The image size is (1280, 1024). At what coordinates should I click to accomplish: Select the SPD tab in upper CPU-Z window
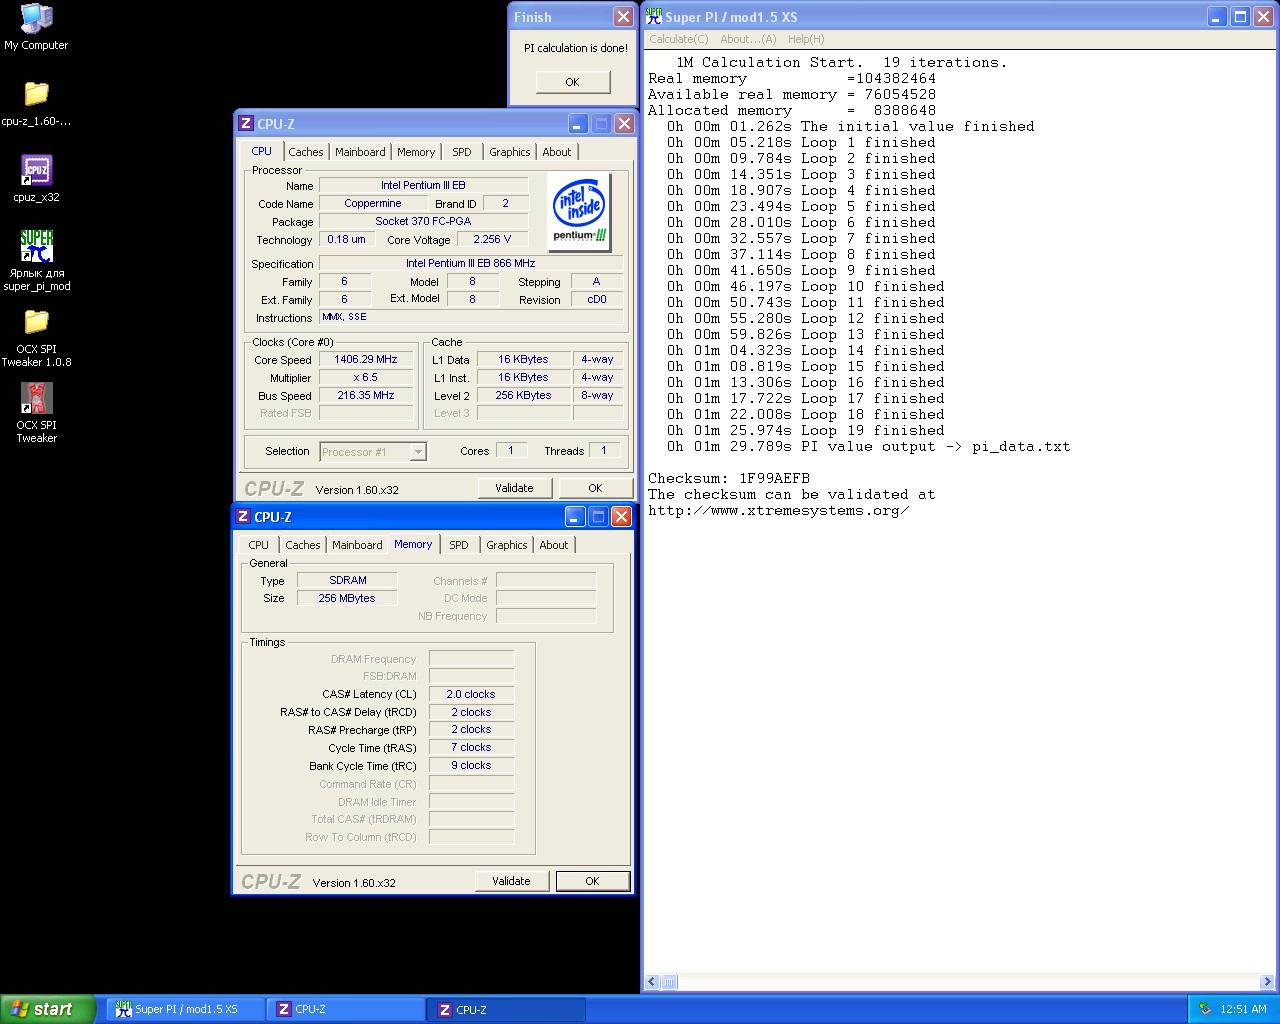[x=462, y=152]
